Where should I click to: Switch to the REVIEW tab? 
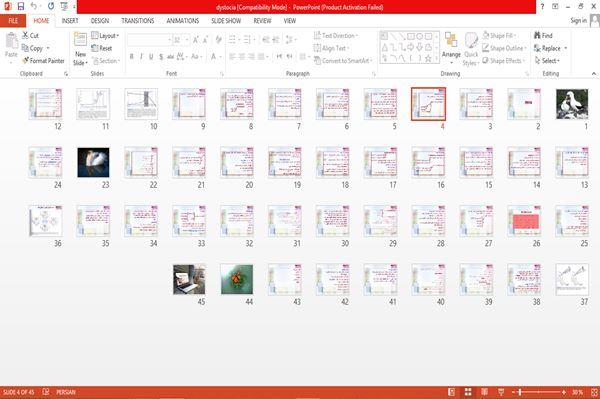pos(262,21)
